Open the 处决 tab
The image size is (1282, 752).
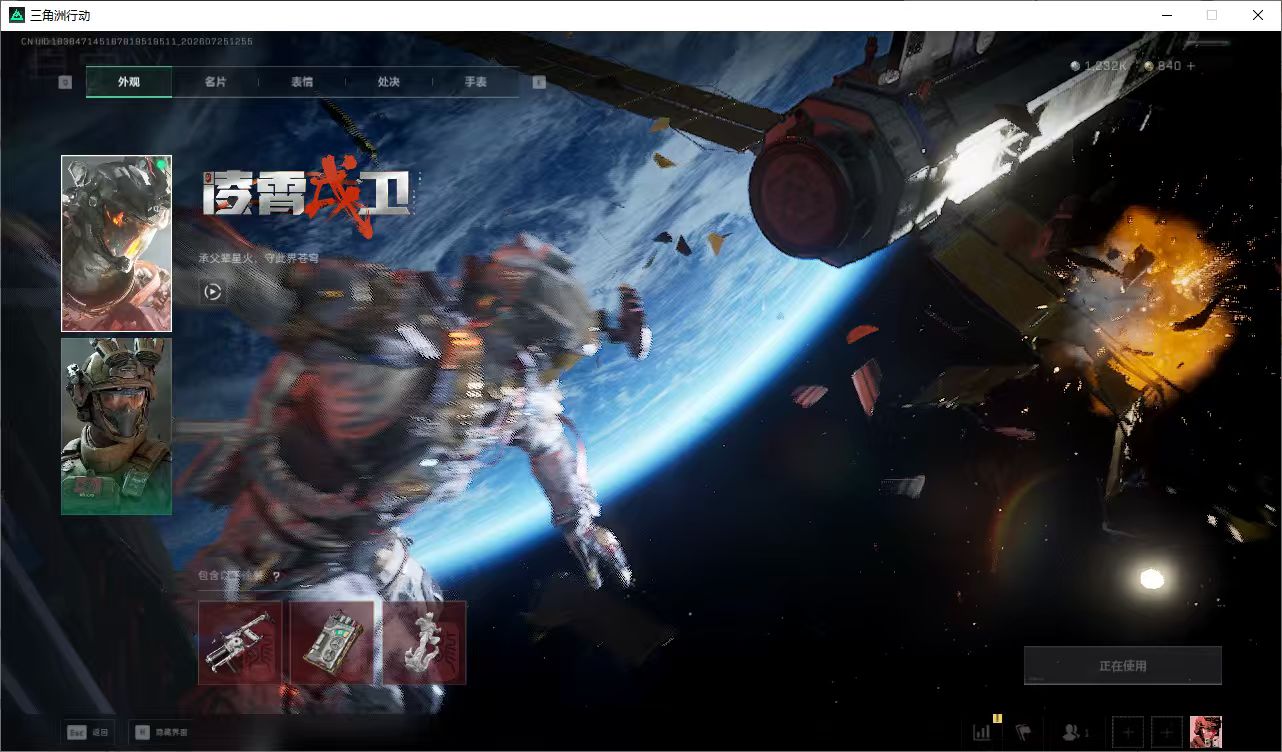pos(389,82)
